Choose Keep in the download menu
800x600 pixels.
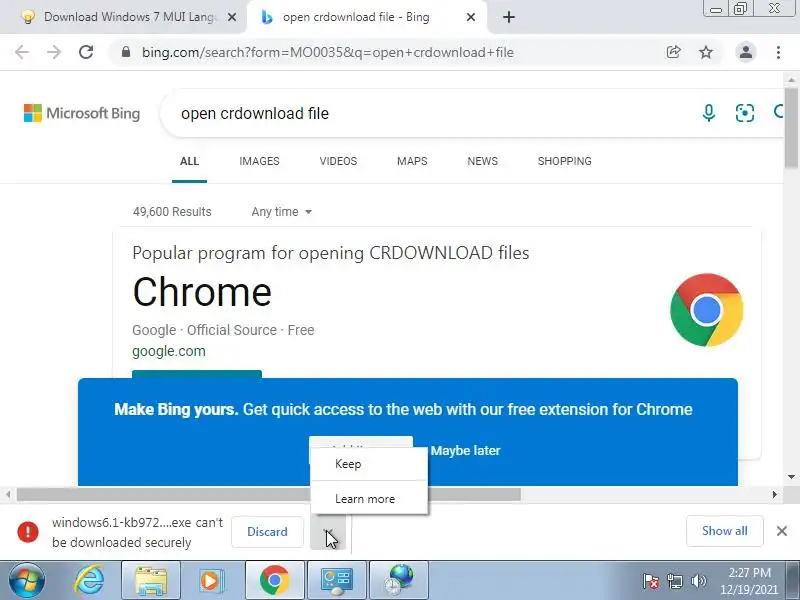(369, 464)
